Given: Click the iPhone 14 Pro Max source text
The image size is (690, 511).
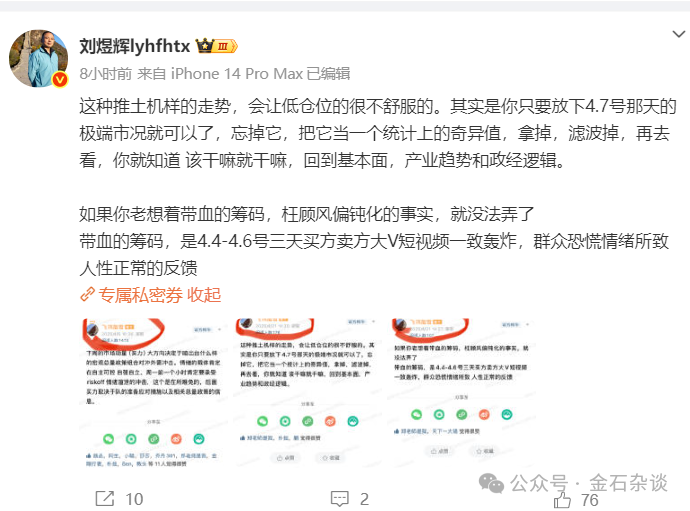Looking at the screenshot, I should [x=237, y=74].
